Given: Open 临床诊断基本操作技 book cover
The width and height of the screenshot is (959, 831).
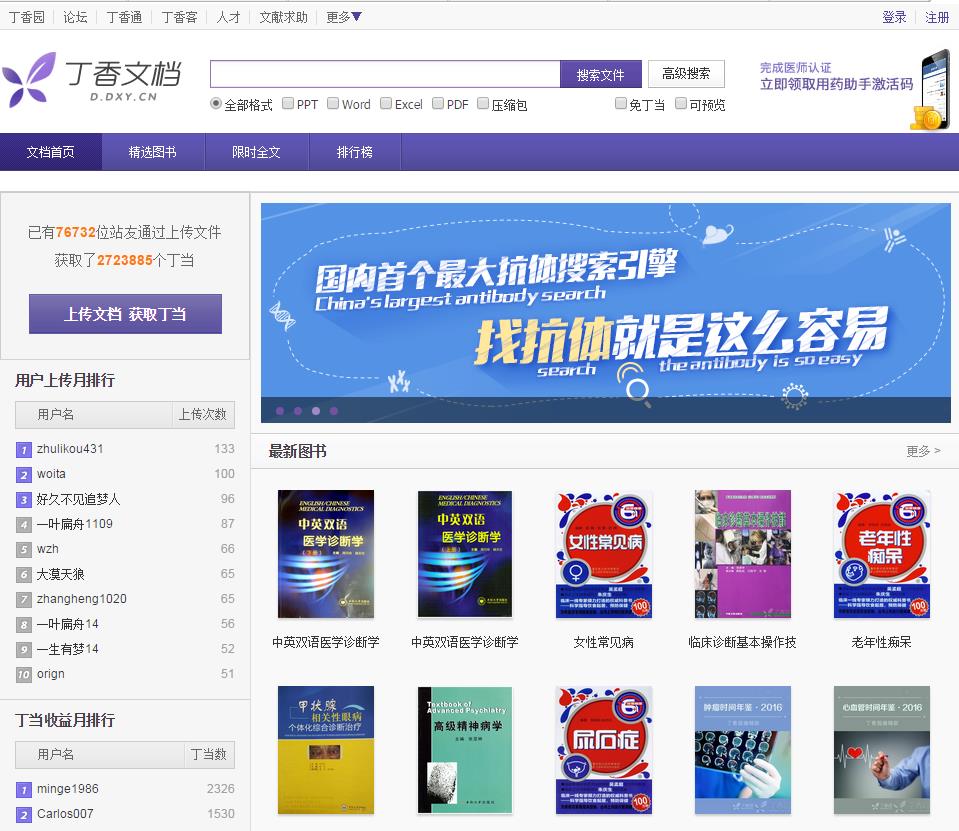Looking at the screenshot, I should tap(742, 554).
